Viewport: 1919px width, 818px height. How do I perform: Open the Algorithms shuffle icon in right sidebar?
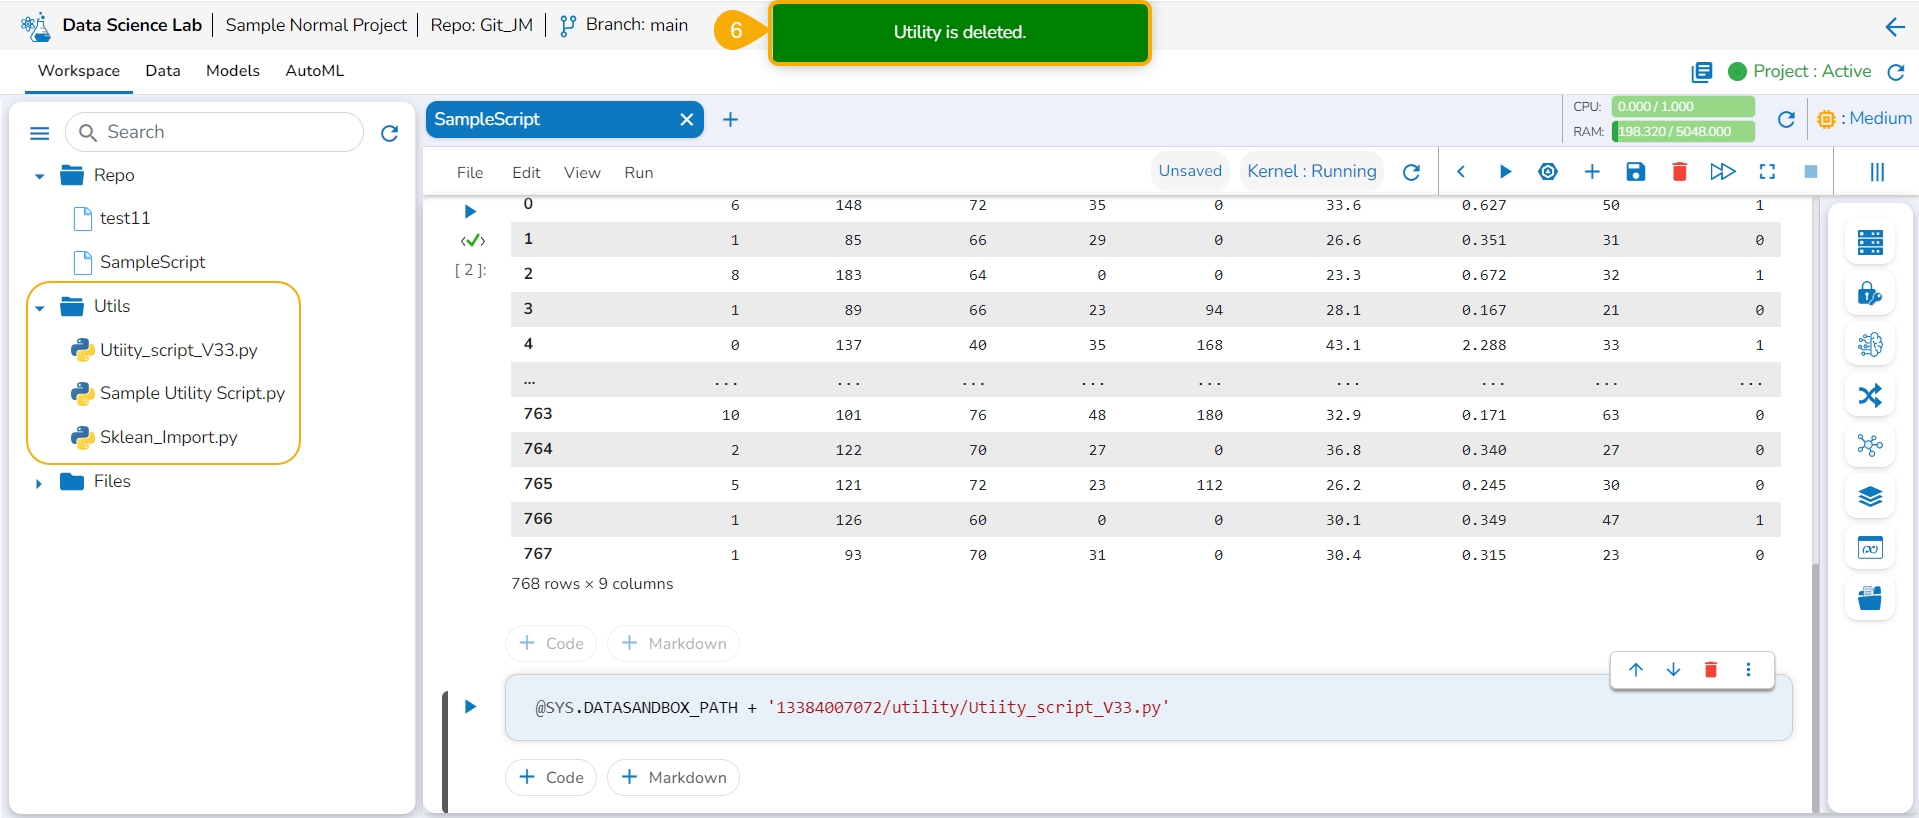tap(1869, 396)
